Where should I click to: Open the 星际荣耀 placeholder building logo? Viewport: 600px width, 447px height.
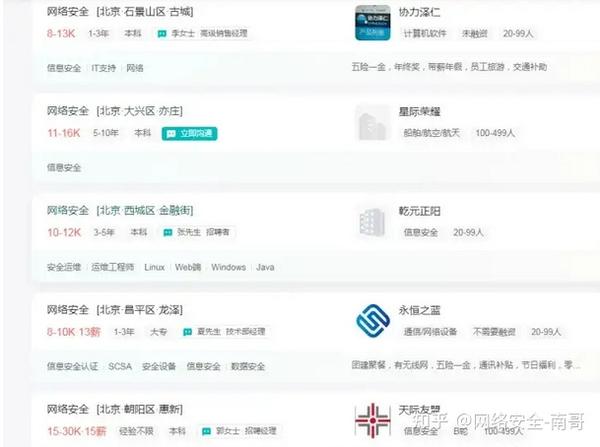[x=373, y=123]
